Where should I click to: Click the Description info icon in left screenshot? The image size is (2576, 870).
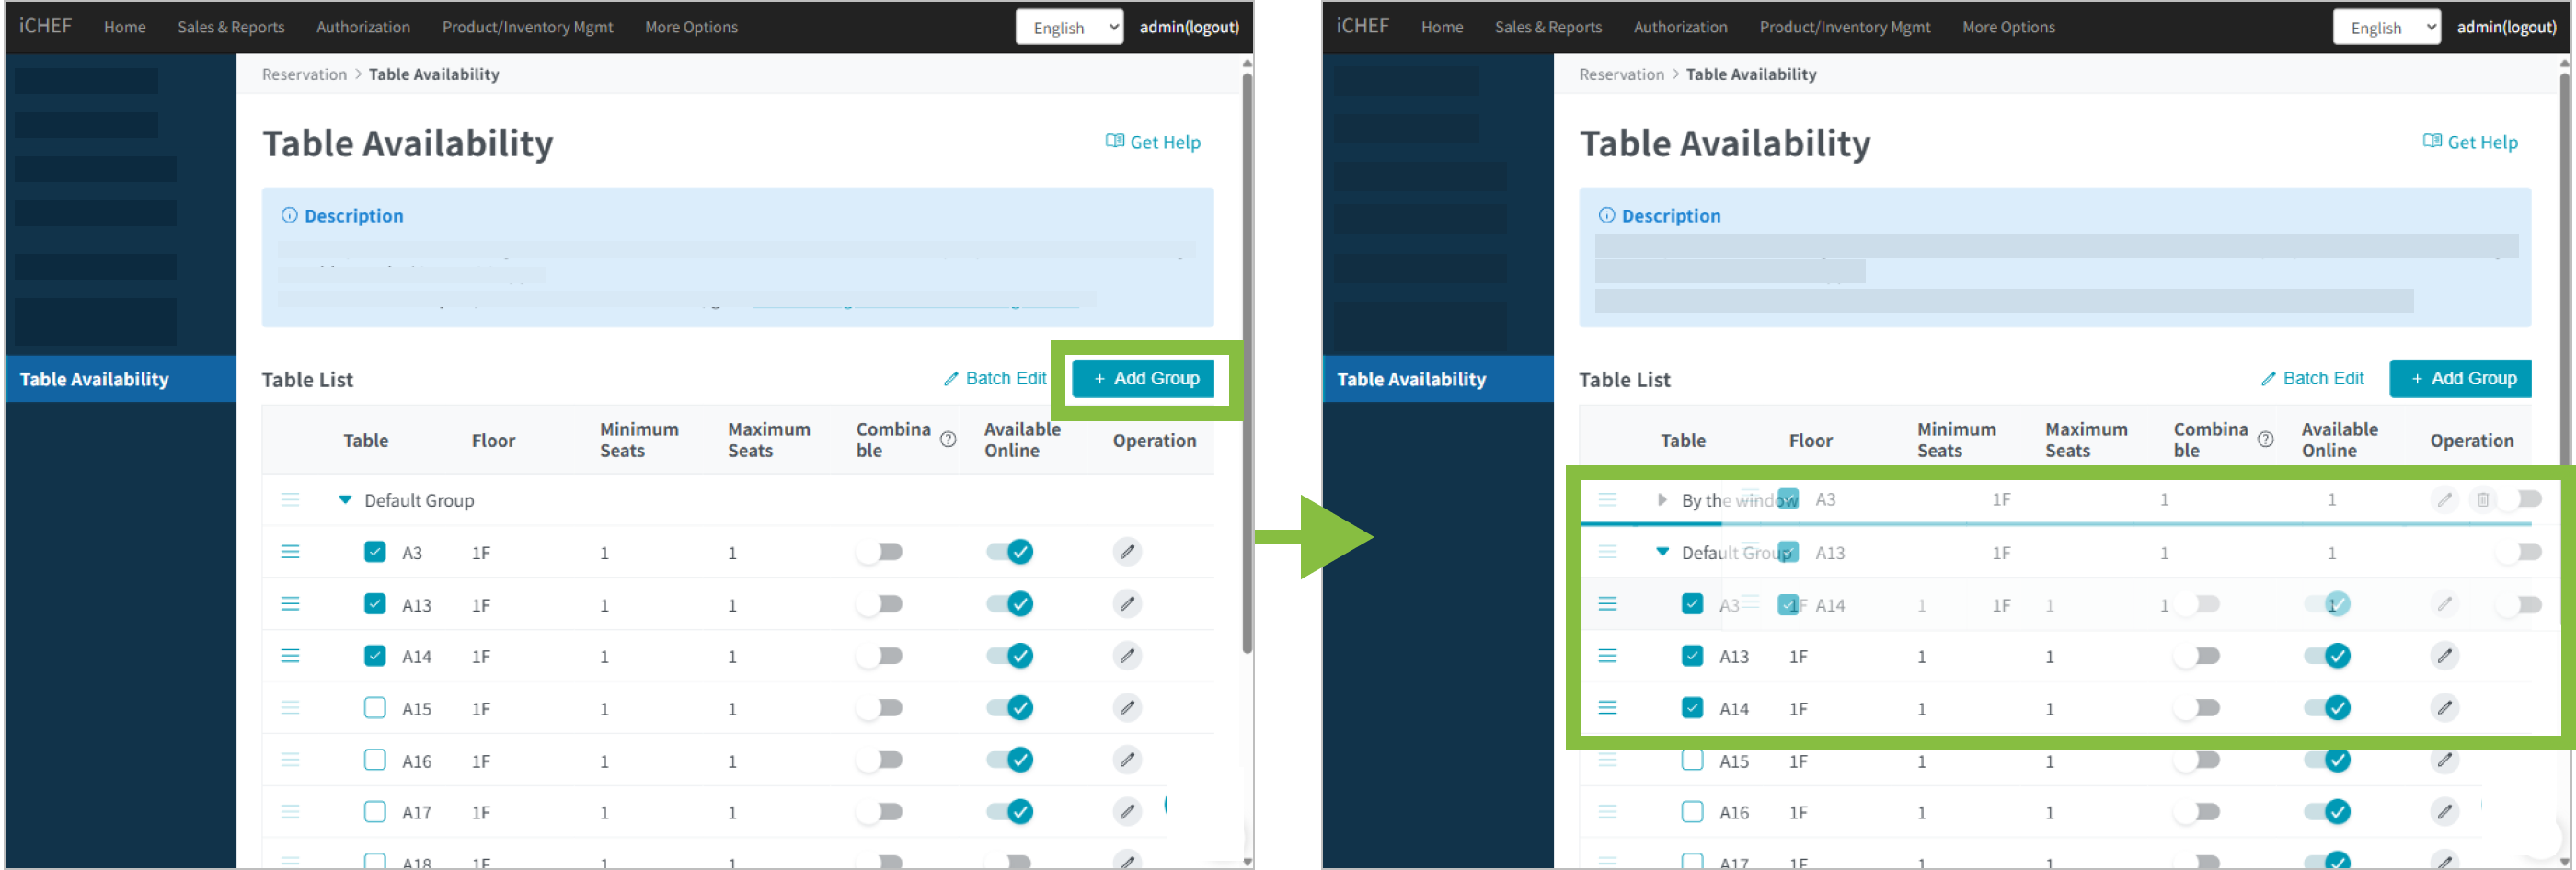289,216
